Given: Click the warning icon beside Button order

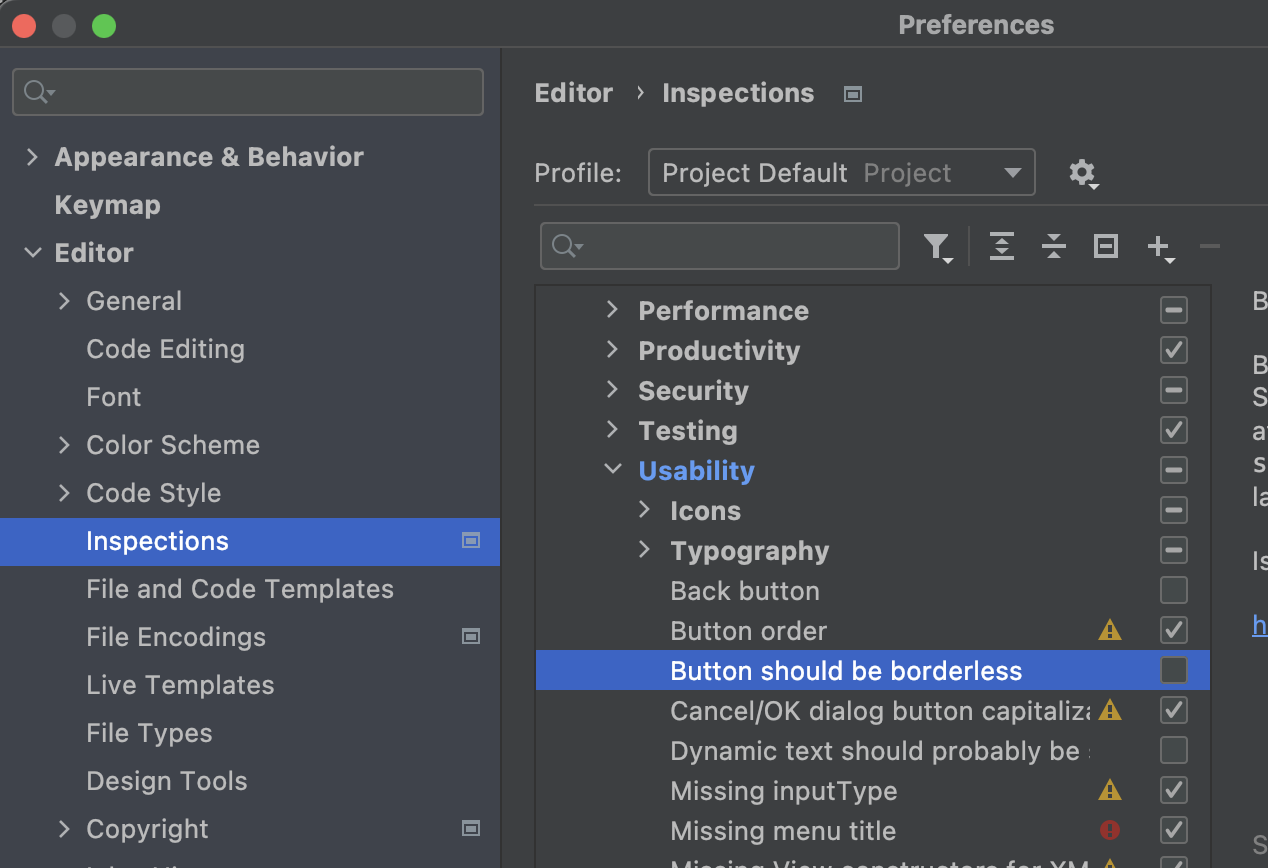Looking at the screenshot, I should (1110, 630).
